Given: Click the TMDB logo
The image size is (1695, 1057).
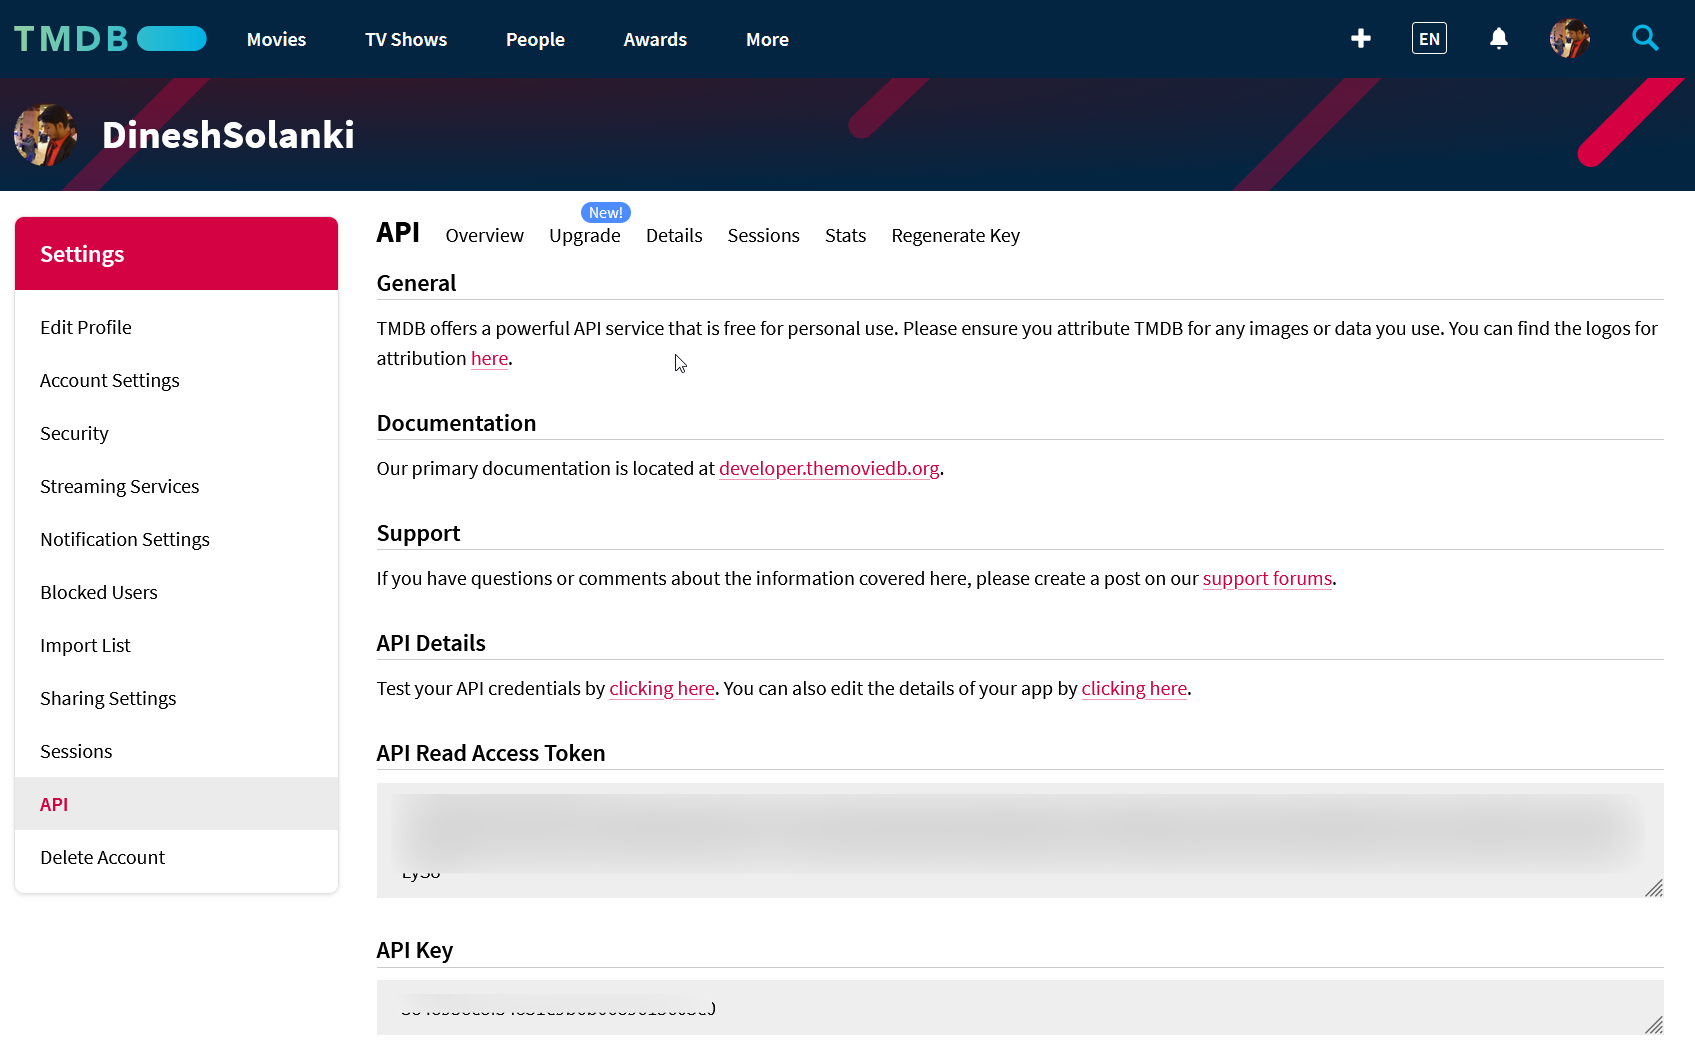Looking at the screenshot, I should (110, 39).
